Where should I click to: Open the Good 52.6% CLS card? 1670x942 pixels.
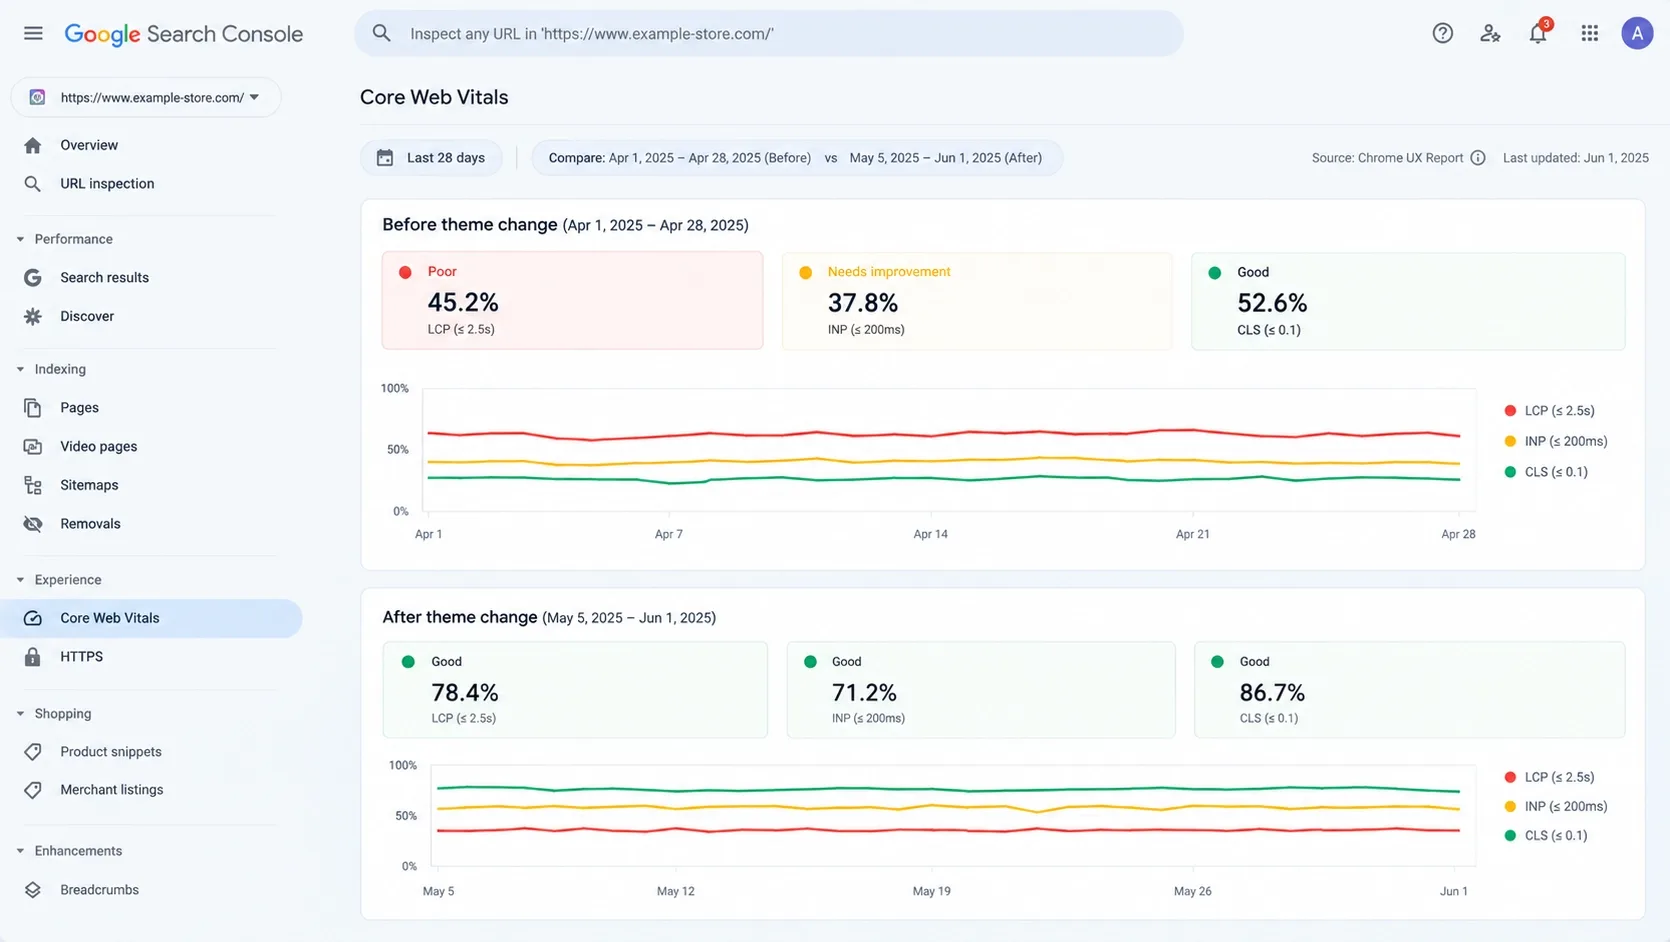(x=1408, y=300)
